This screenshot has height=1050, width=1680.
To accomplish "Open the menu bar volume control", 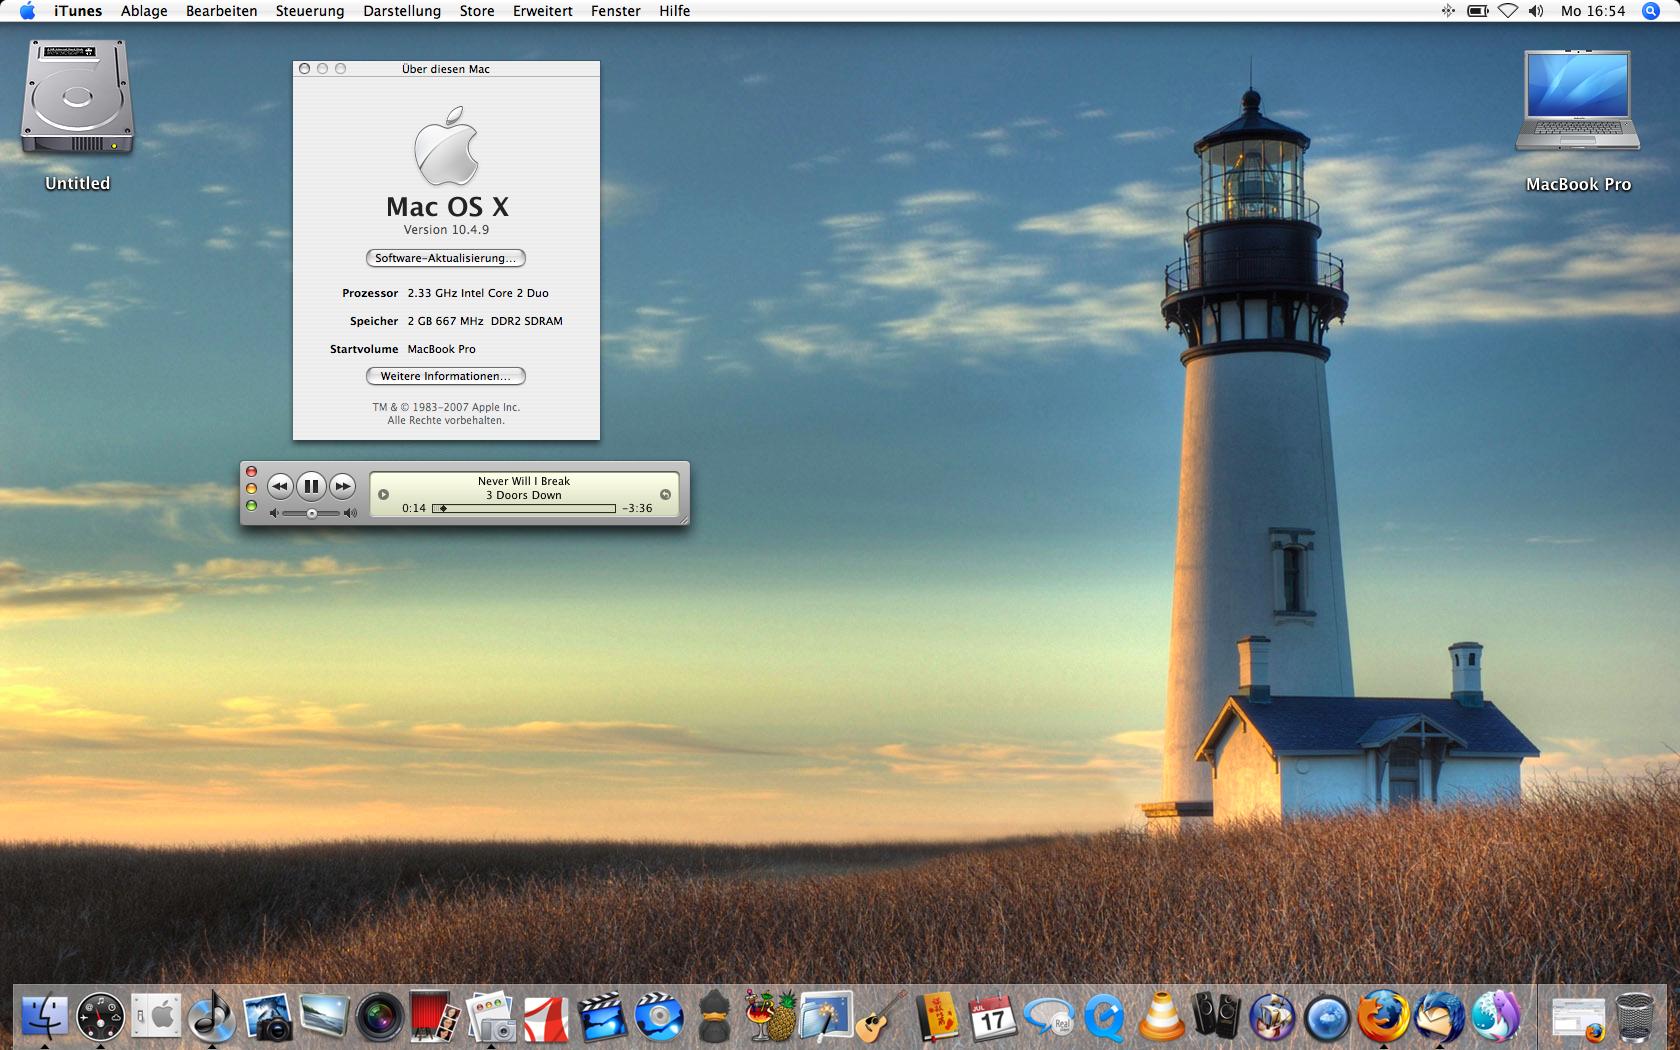I will coord(1537,11).
